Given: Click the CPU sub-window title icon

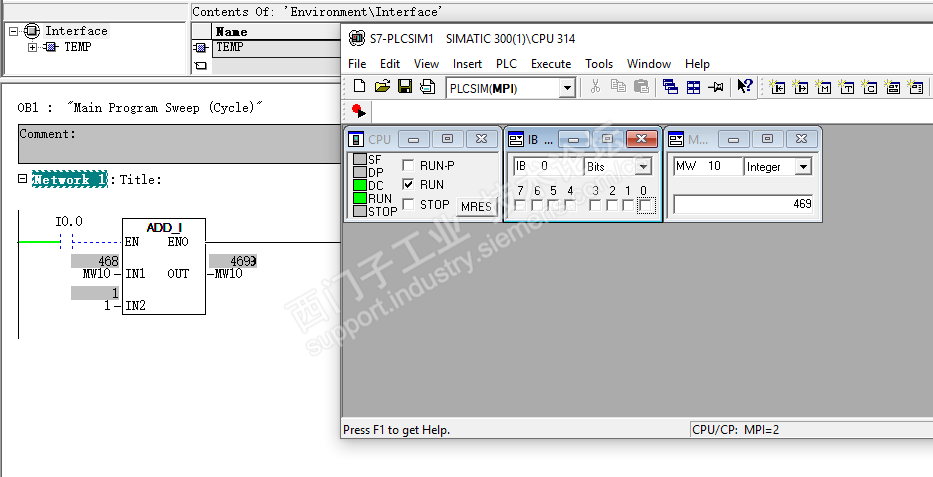Looking at the screenshot, I should [x=356, y=139].
